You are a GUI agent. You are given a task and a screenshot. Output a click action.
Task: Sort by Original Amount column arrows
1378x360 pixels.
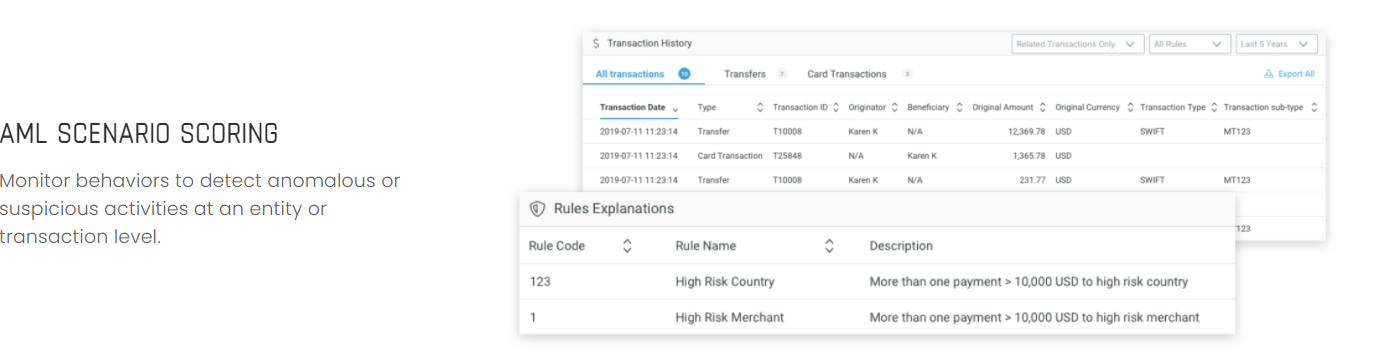pos(1043,107)
